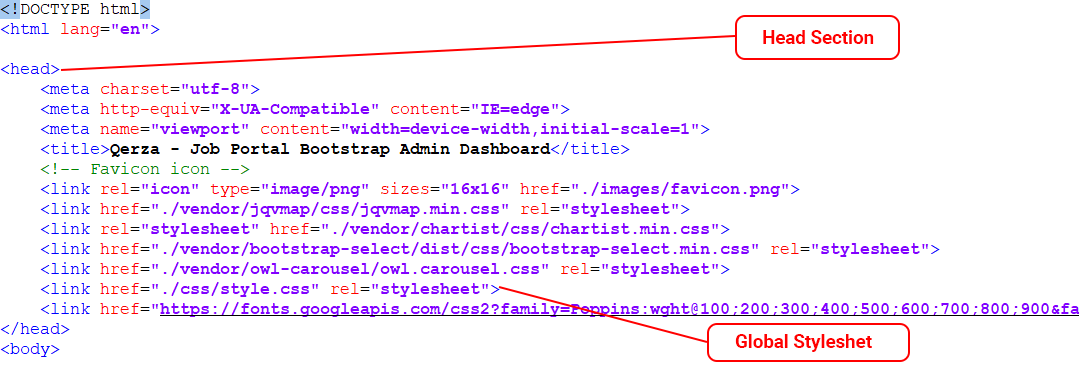The image size is (1079, 367).
Task: Click the ./css/style.css link line
Action: [270, 289]
